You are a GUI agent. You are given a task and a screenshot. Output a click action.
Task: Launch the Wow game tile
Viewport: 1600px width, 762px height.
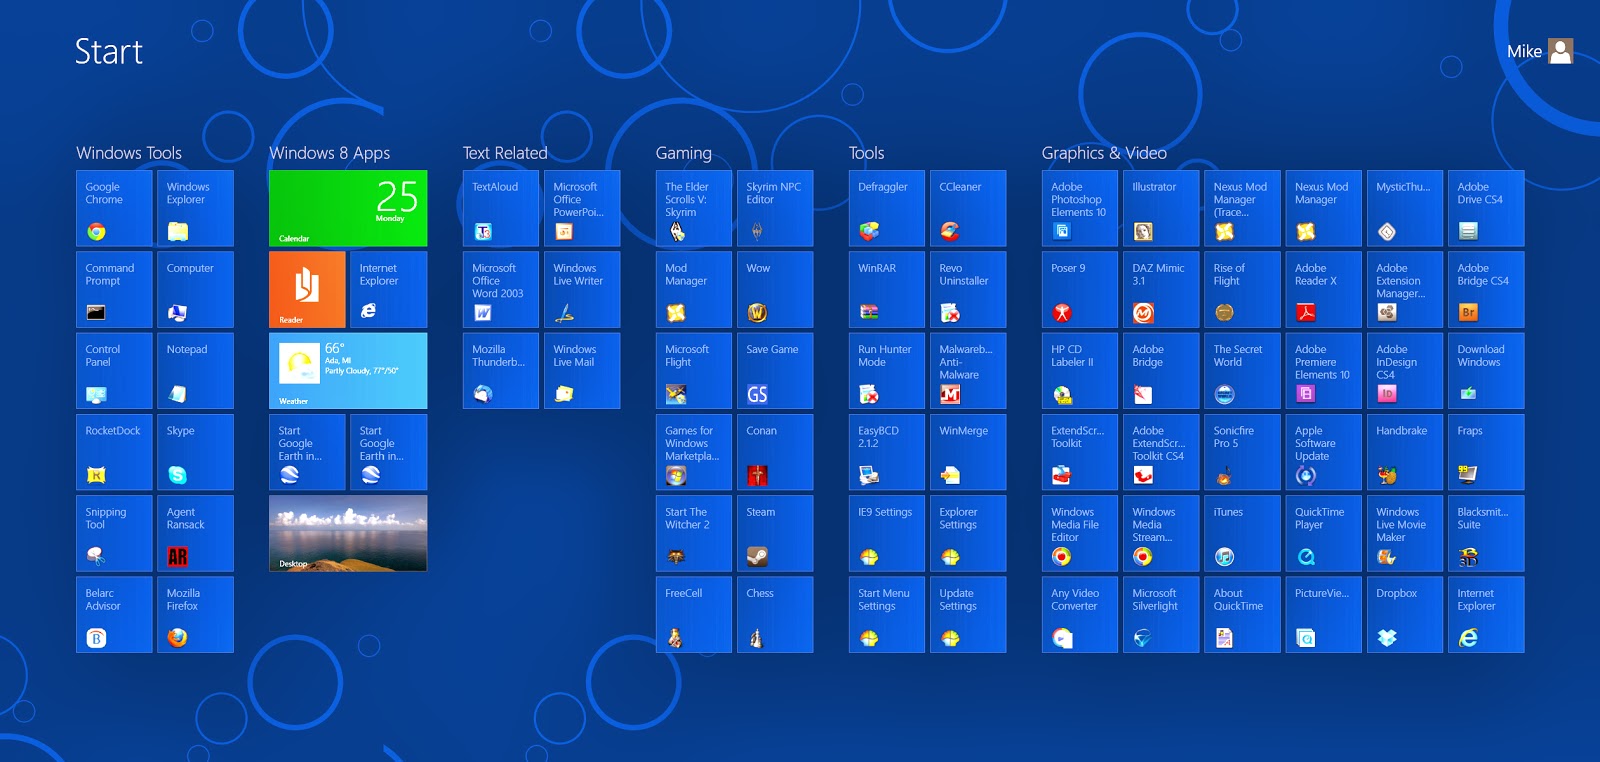coord(775,289)
